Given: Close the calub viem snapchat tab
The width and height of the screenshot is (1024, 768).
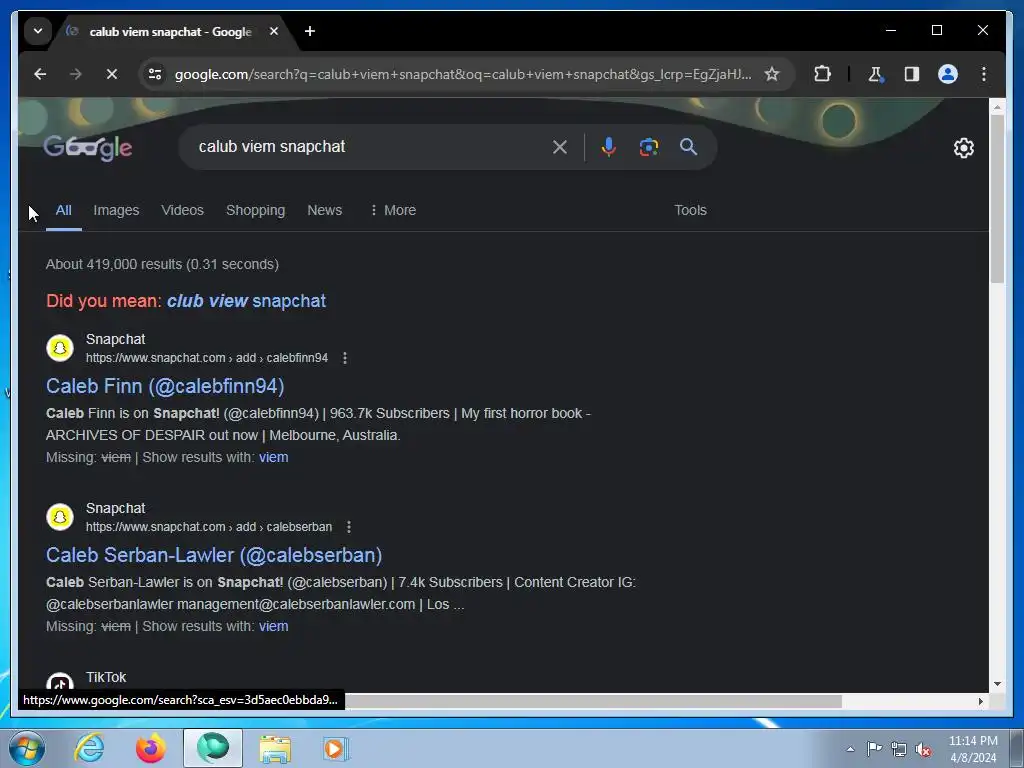Looking at the screenshot, I should click(x=274, y=31).
